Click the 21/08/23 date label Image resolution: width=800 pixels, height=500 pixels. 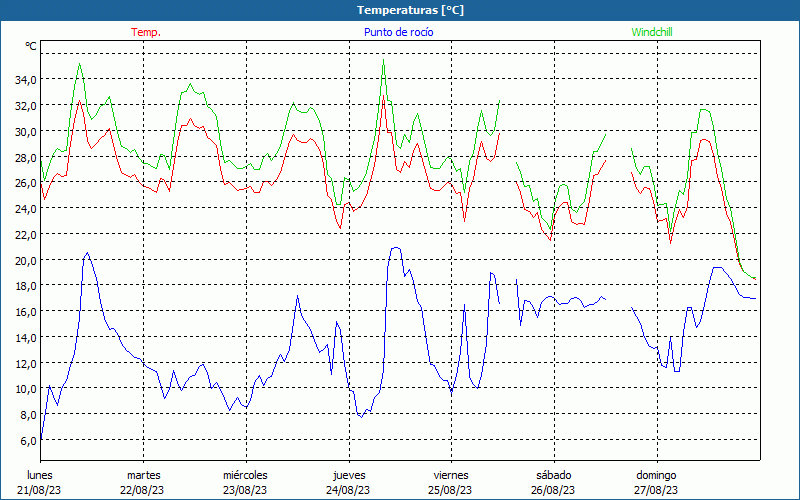(39, 490)
